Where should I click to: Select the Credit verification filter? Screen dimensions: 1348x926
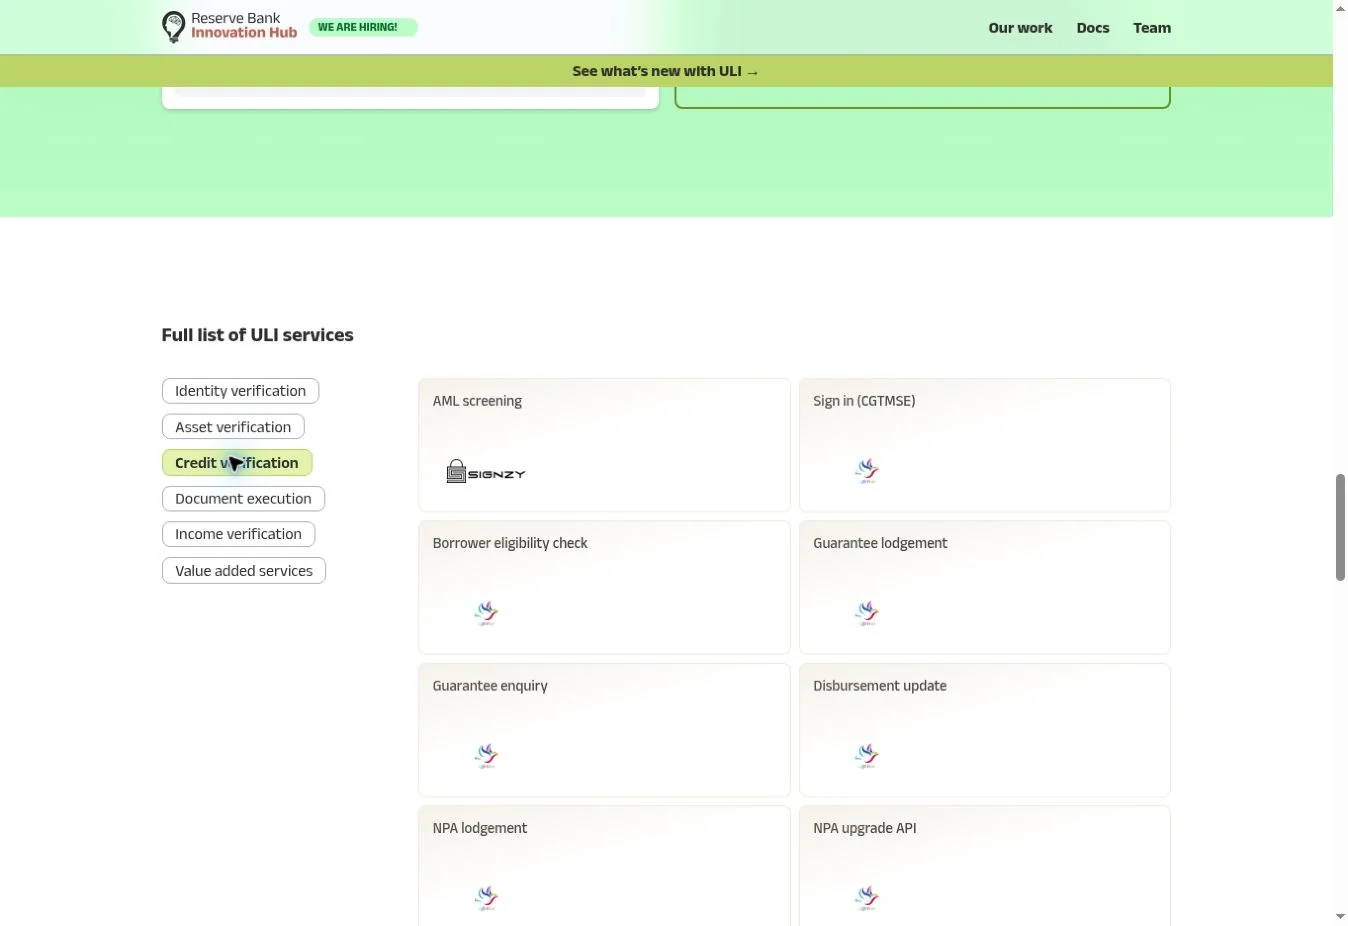click(x=237, y=463)
